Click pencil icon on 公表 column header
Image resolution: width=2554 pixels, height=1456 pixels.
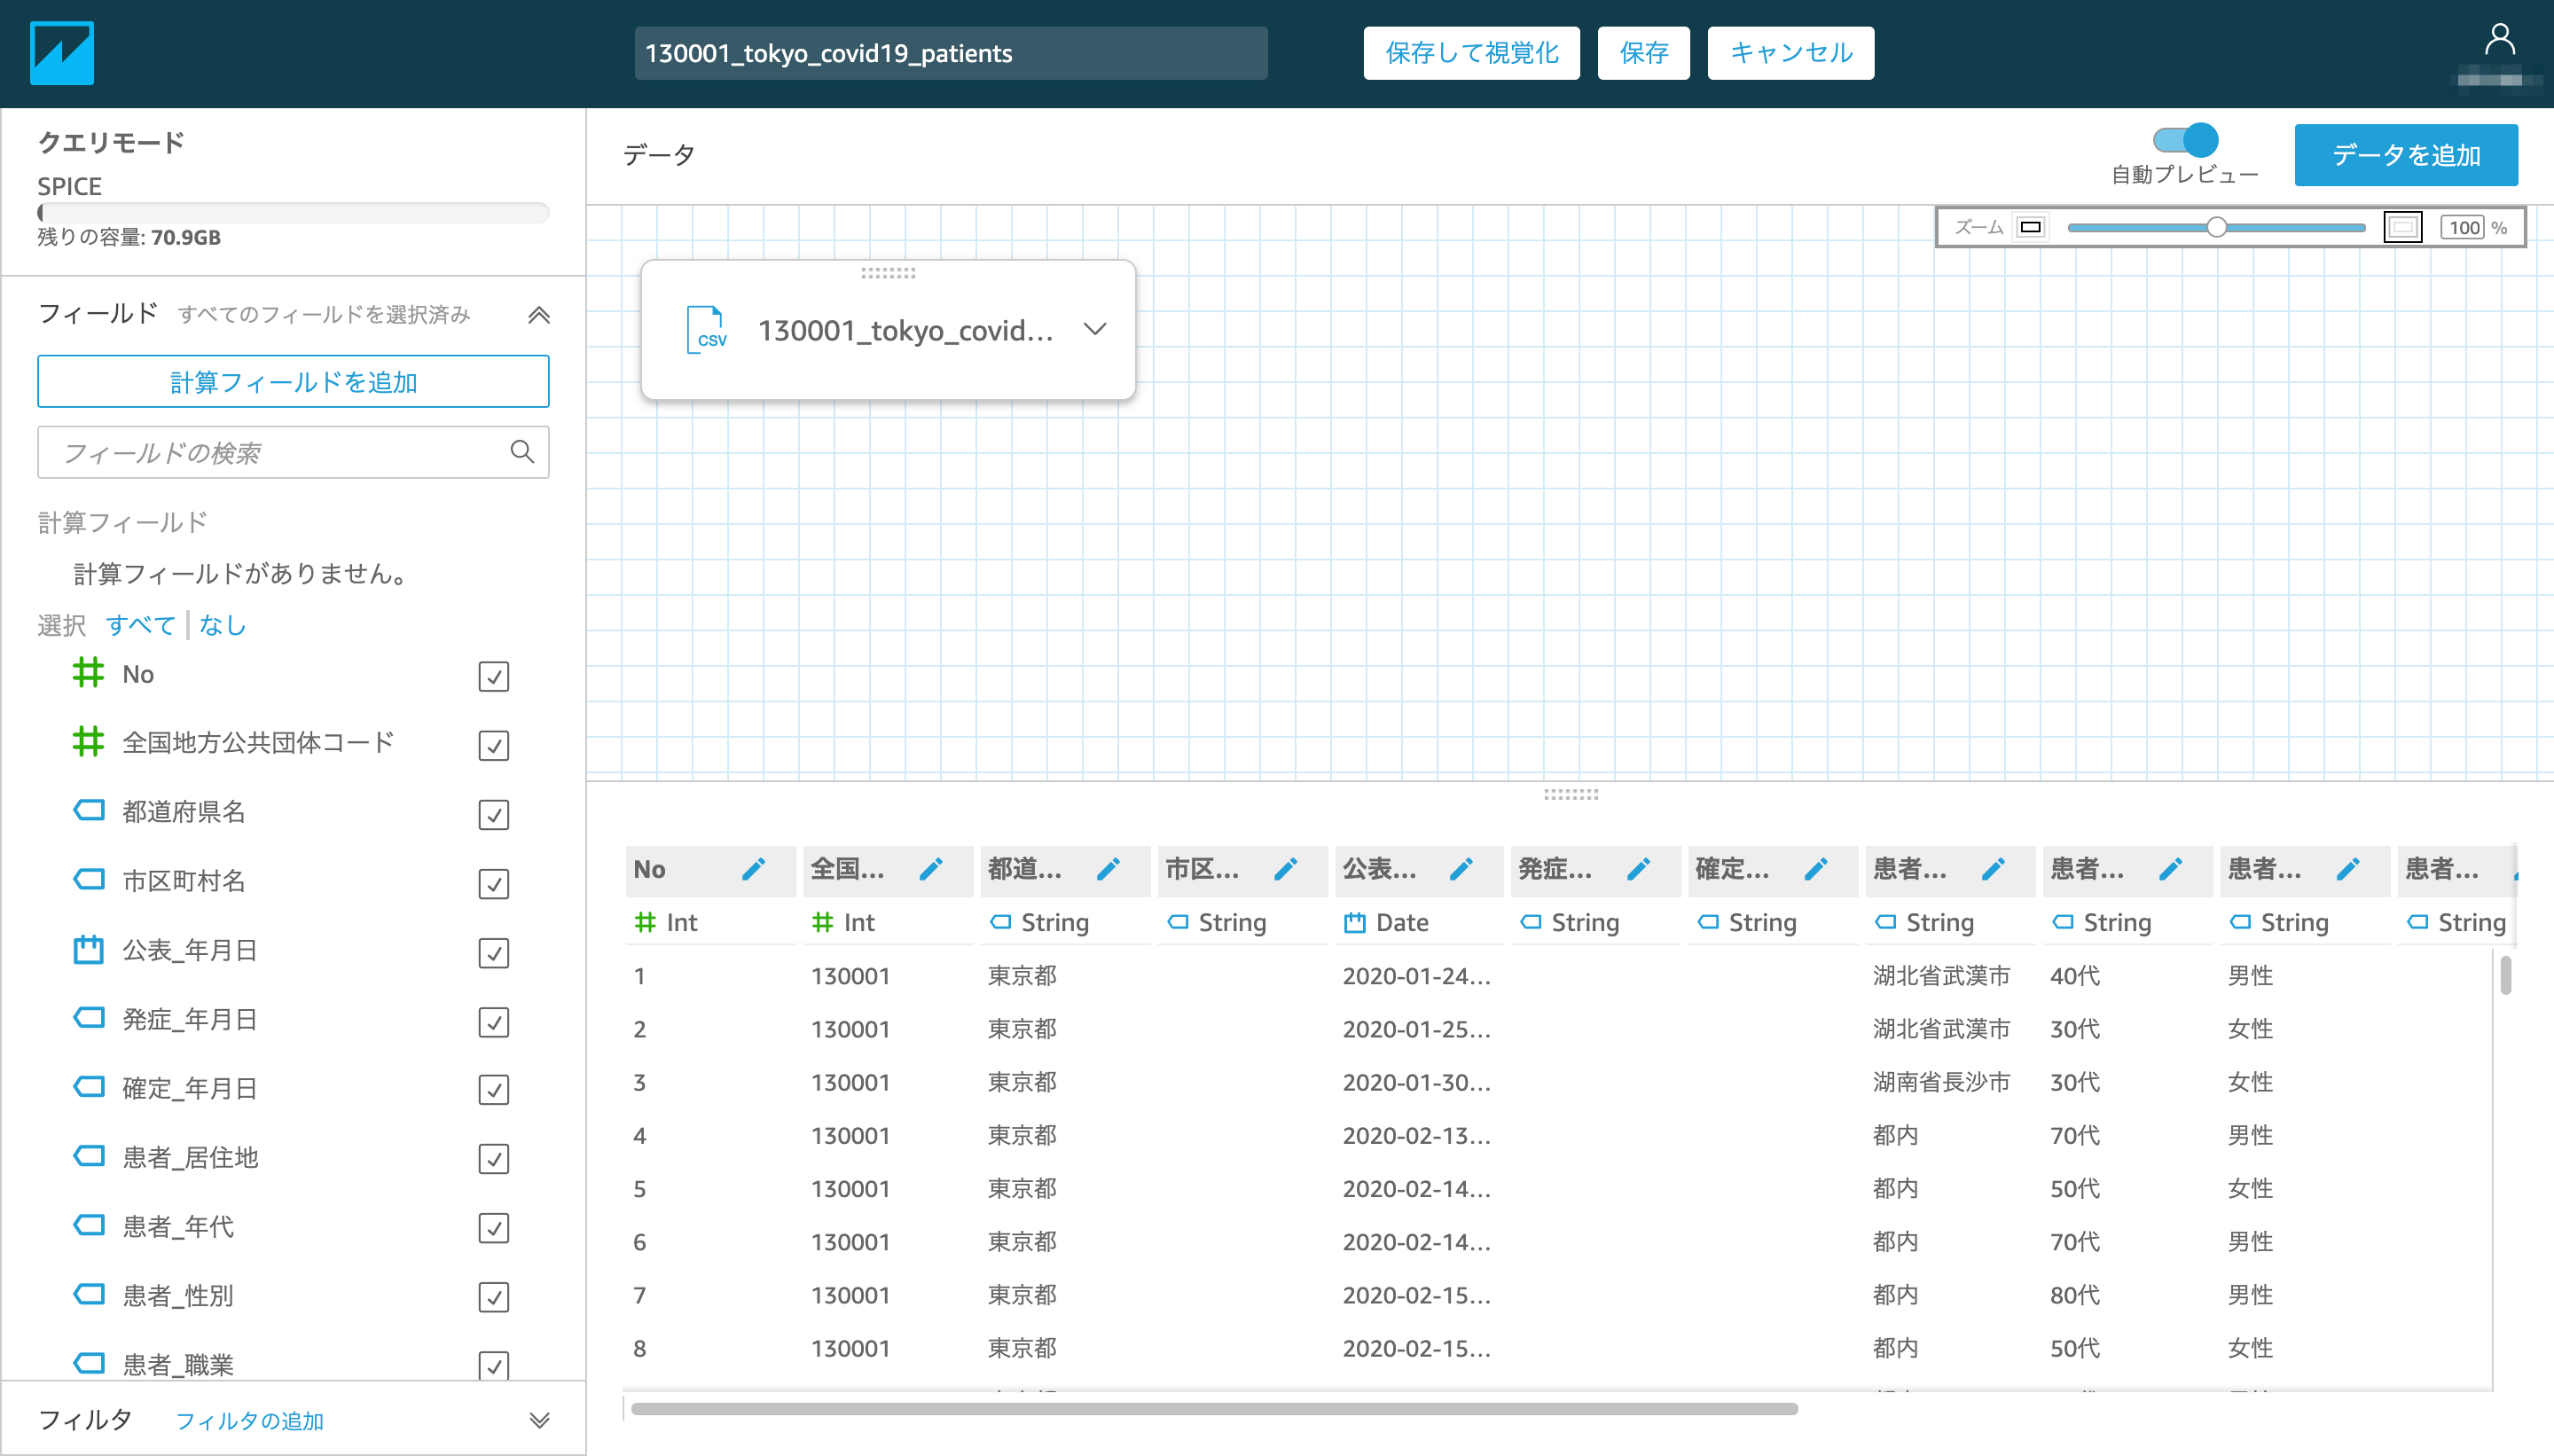tap(1461, 869)
